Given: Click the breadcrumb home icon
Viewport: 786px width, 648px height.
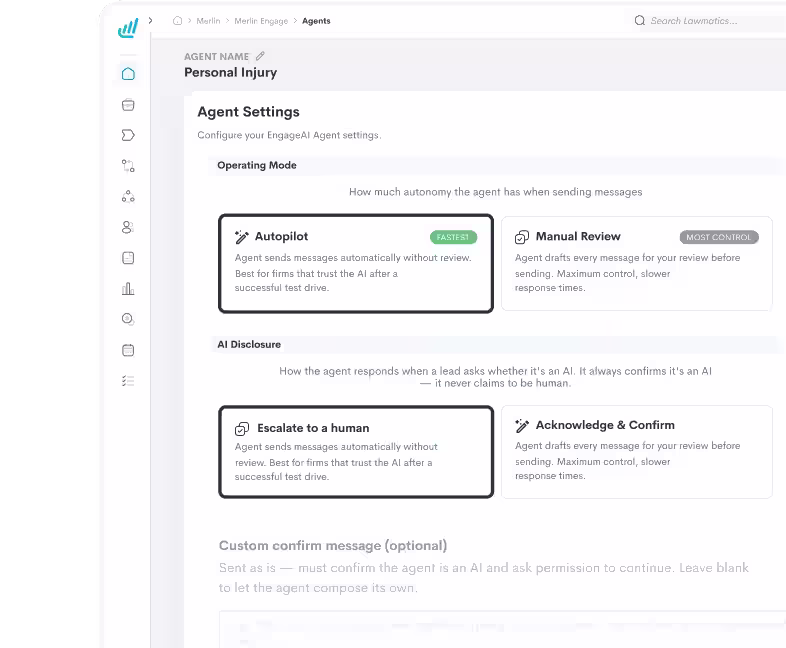Looking at the screenshot, I should (x=177, y=21).
